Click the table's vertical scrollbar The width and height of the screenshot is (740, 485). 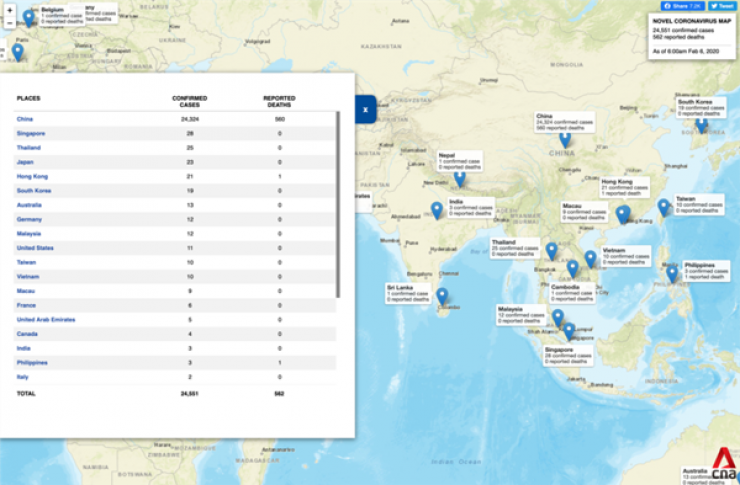pyautogui.click(x=338, y=200)
